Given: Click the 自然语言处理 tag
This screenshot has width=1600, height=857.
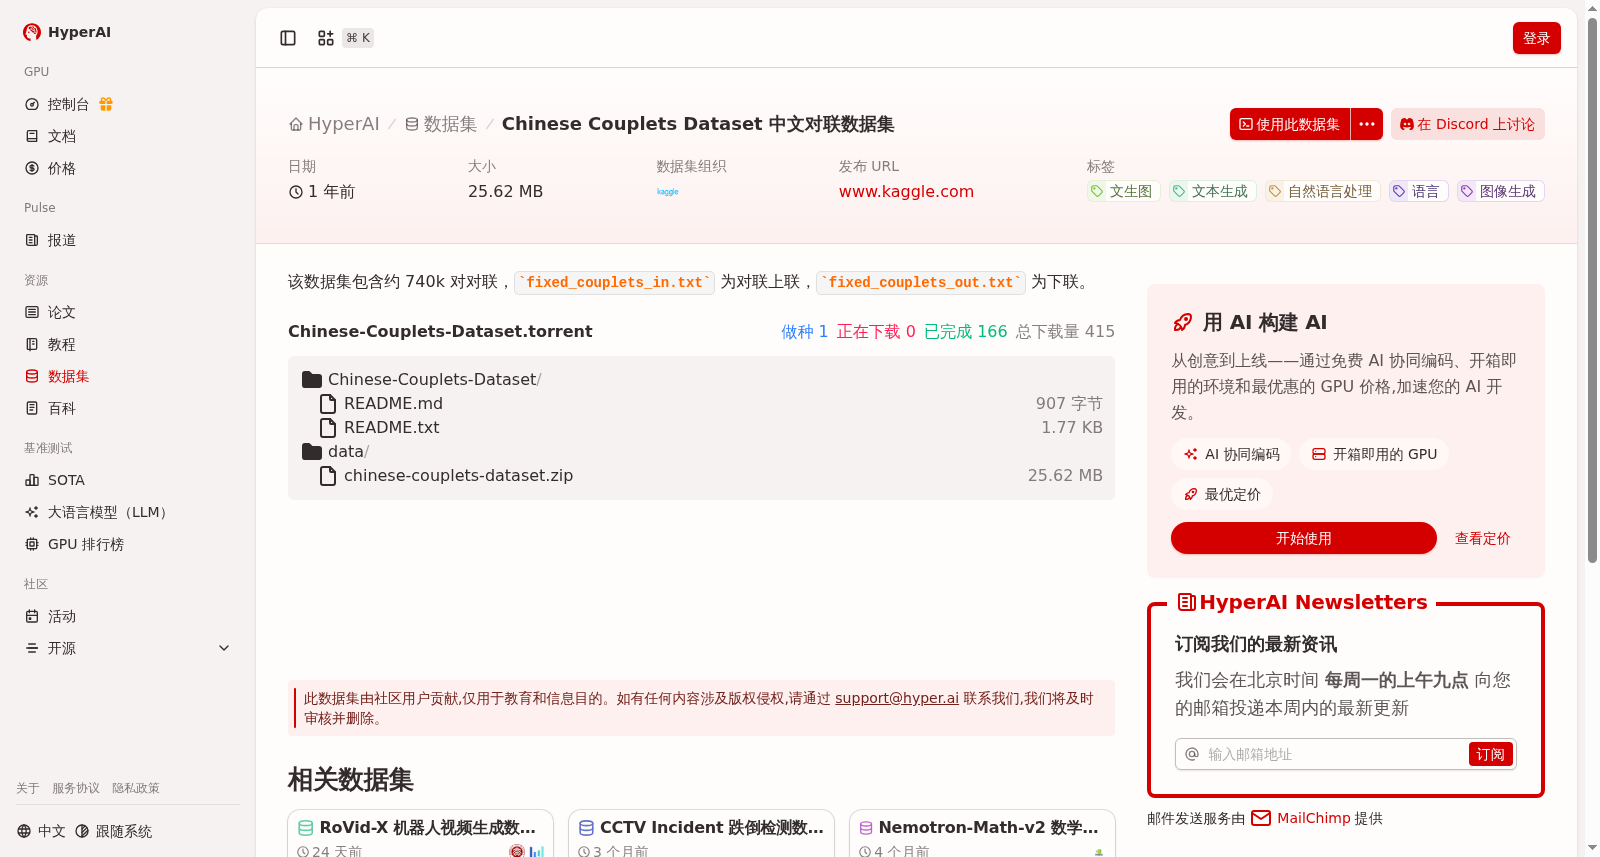Looking at the screenshot, I should pos(1323,191).
